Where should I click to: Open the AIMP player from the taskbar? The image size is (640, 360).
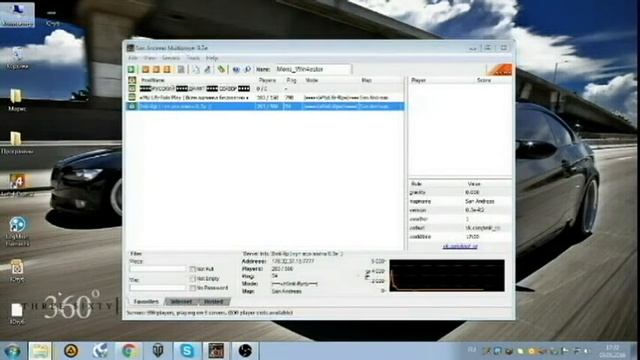71,351
